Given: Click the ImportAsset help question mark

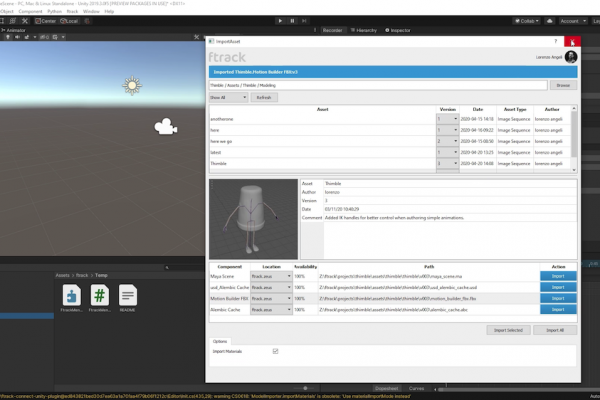Looking at the screenshot, I should point(556,41).
